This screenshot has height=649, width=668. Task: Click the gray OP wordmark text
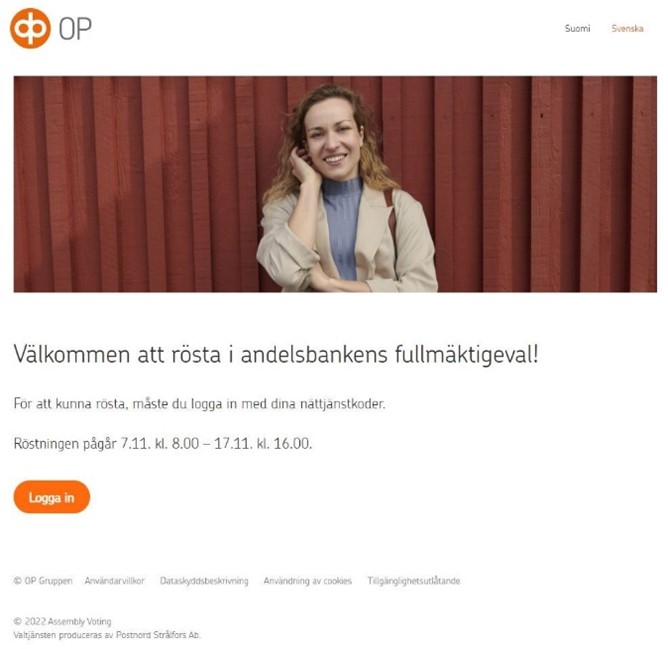coord(75,29)
